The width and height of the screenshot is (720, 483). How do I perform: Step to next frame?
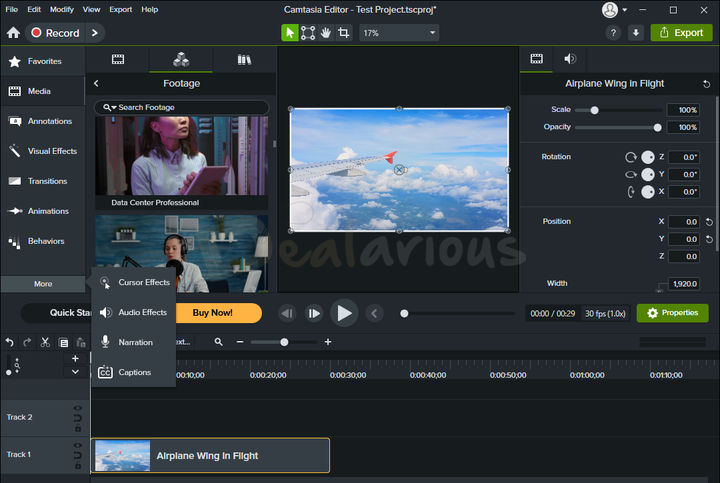coord(314,314)
